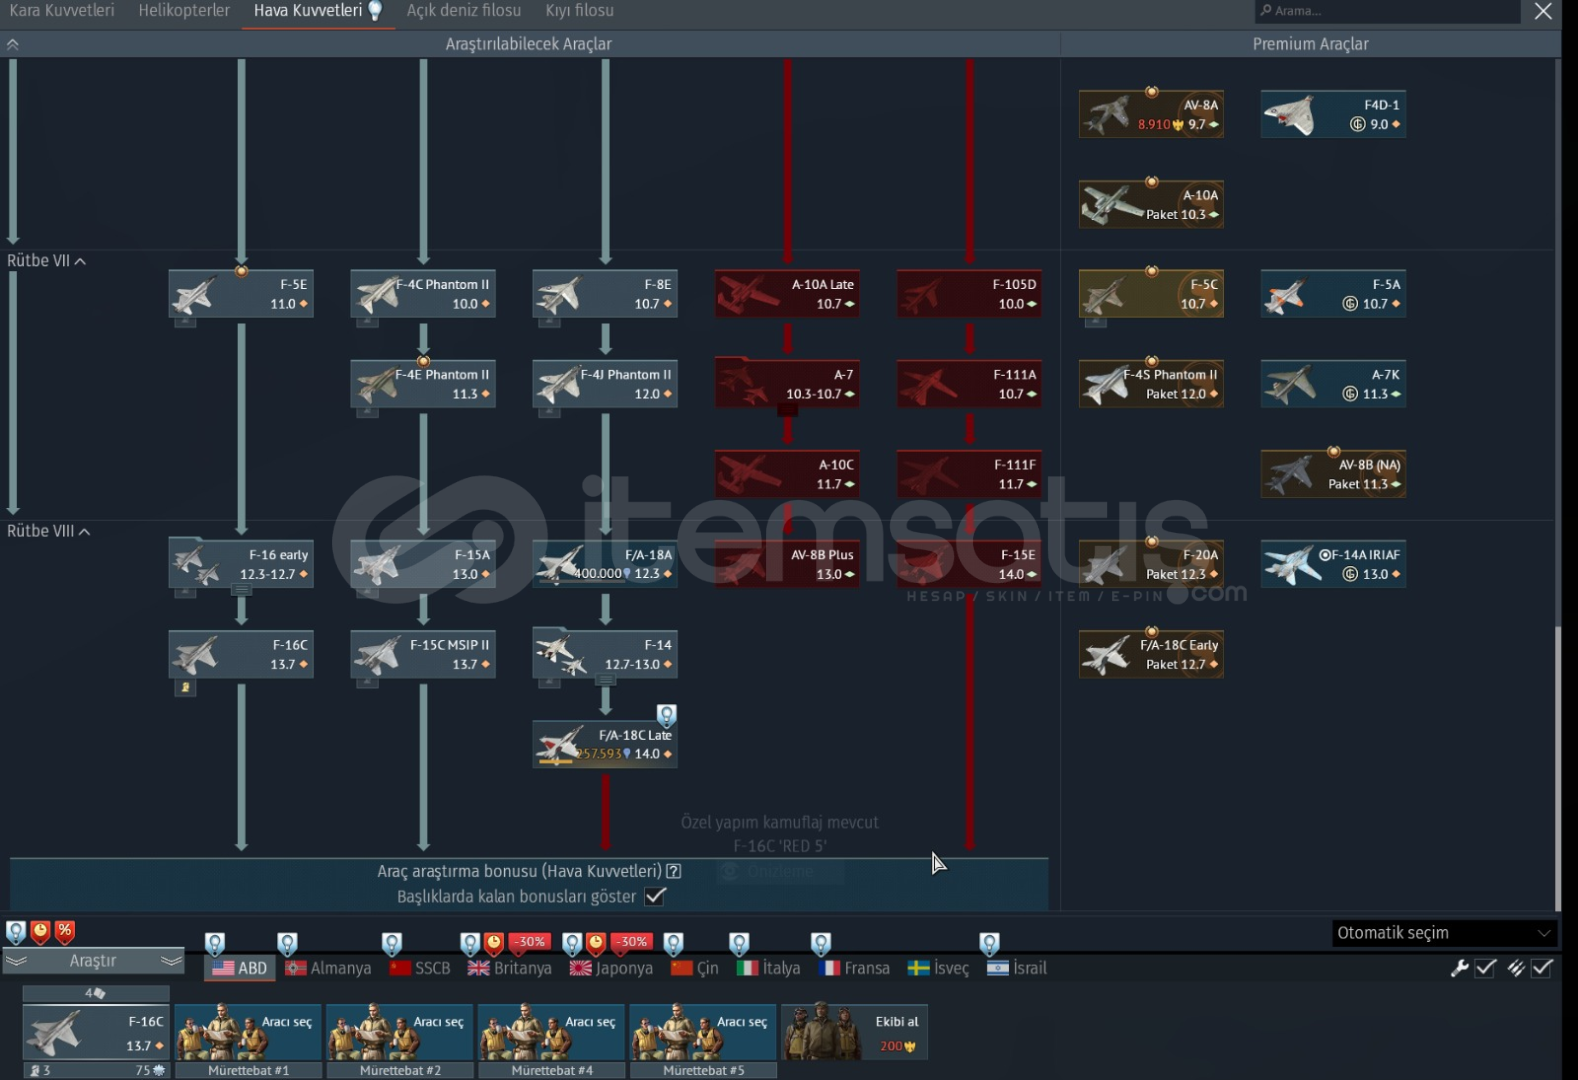Click the vertical scrollbar of the tree
1578x1080 pixels.
(1557, 770)
